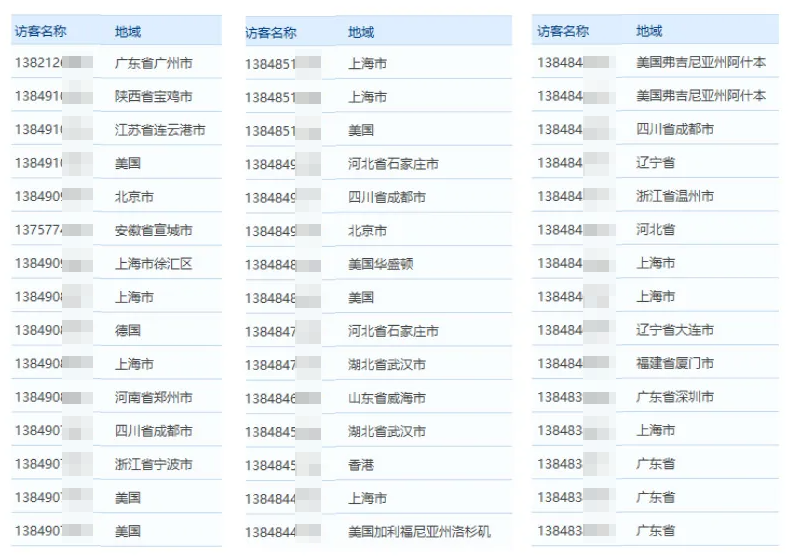This screenshot has height=557, width=791.
Task: Click visitor ID in 山东省威海市 row
Action: [283, 399]
